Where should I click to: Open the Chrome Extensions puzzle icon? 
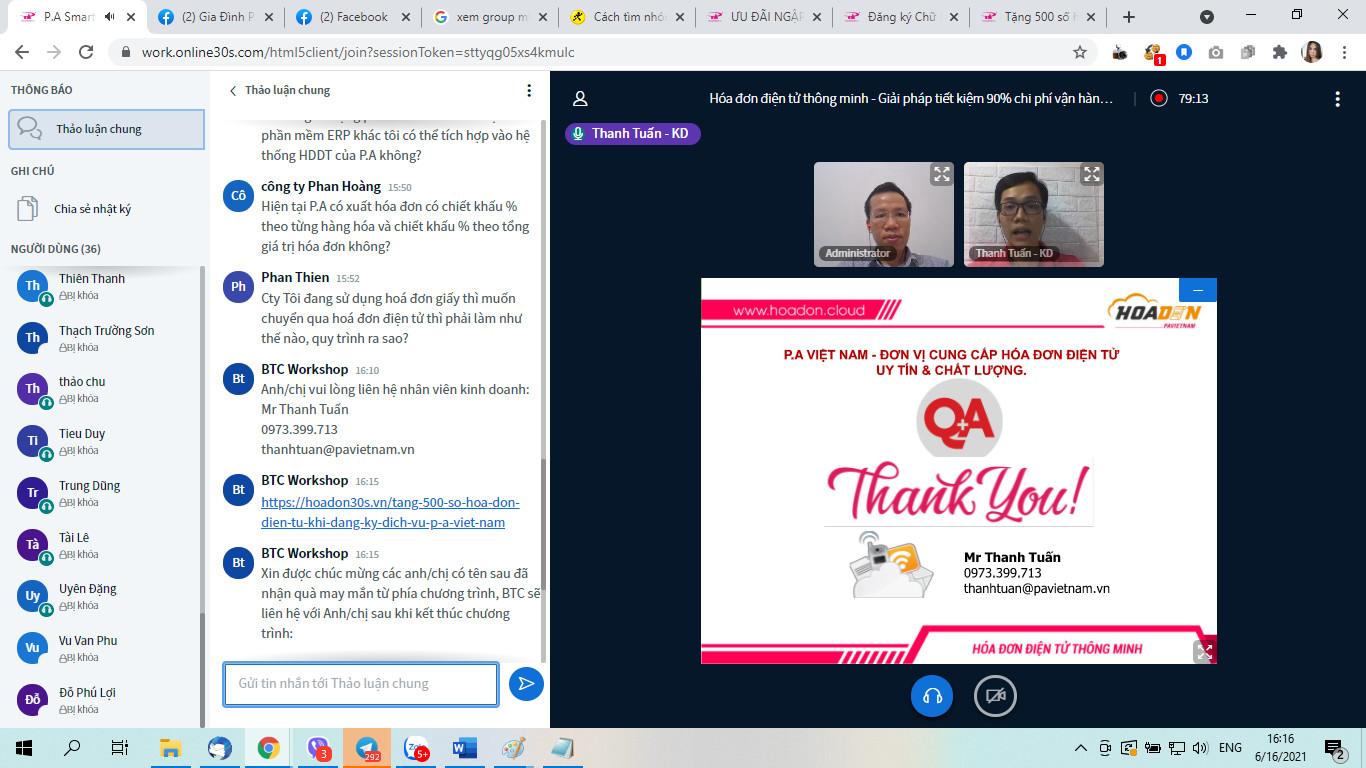click(1279, 52)
